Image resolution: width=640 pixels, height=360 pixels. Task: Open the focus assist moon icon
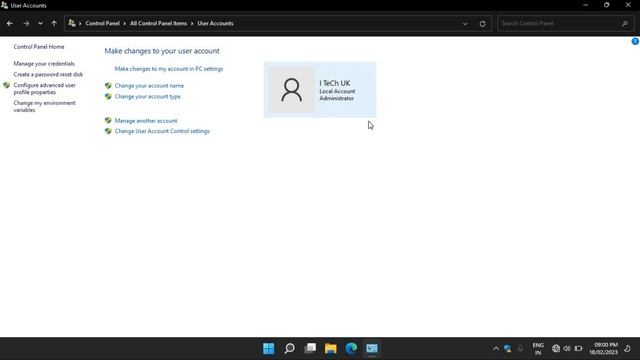click(627, 349)
